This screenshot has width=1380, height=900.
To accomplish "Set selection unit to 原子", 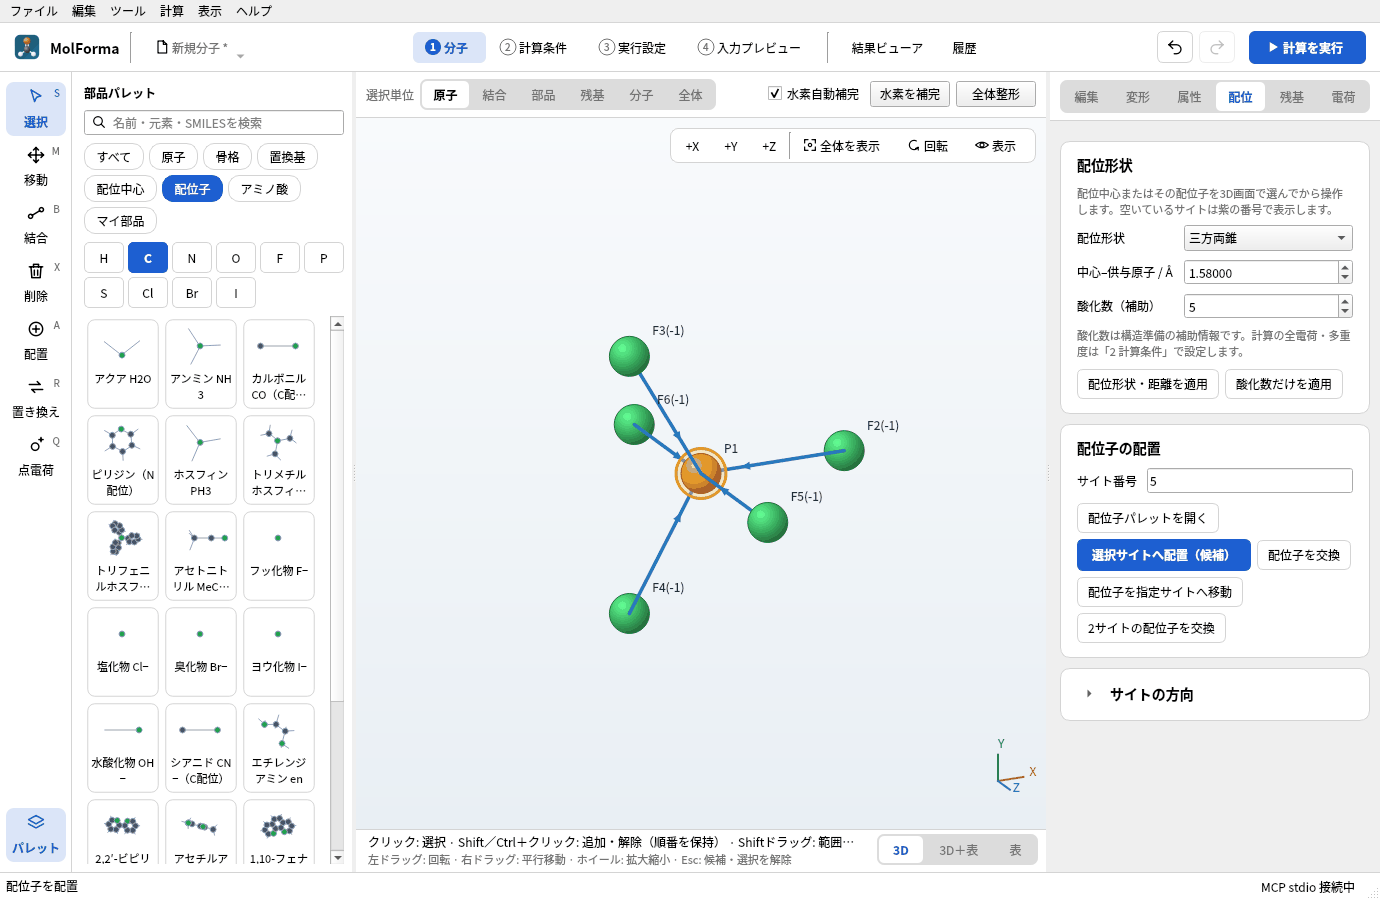I will (445, 95).
